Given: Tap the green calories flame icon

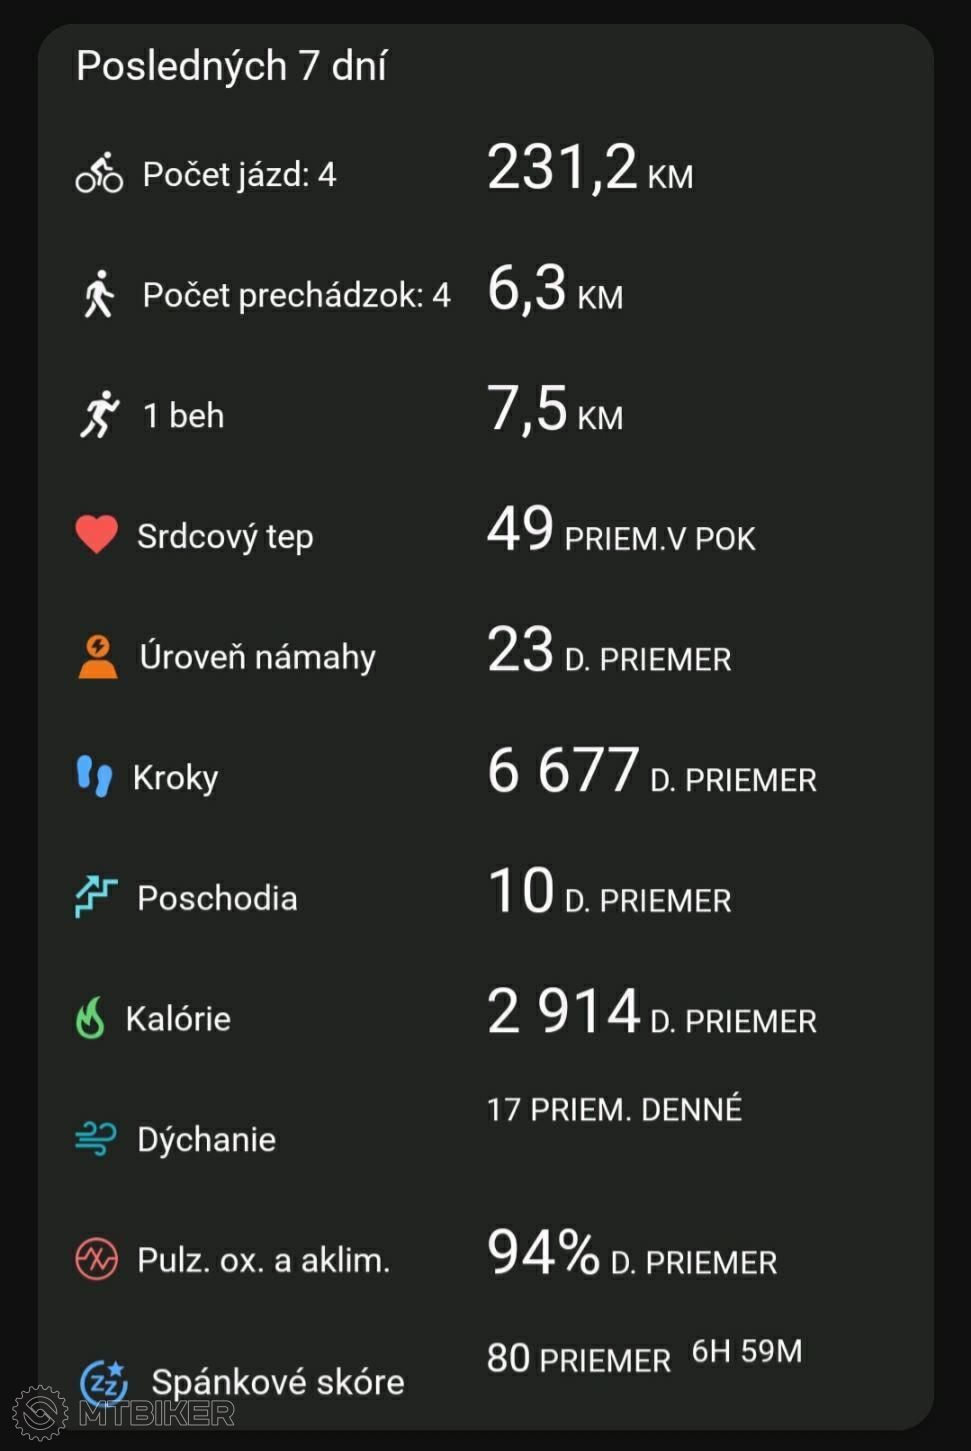Looking at the screenshot, I should [90, 1018].
